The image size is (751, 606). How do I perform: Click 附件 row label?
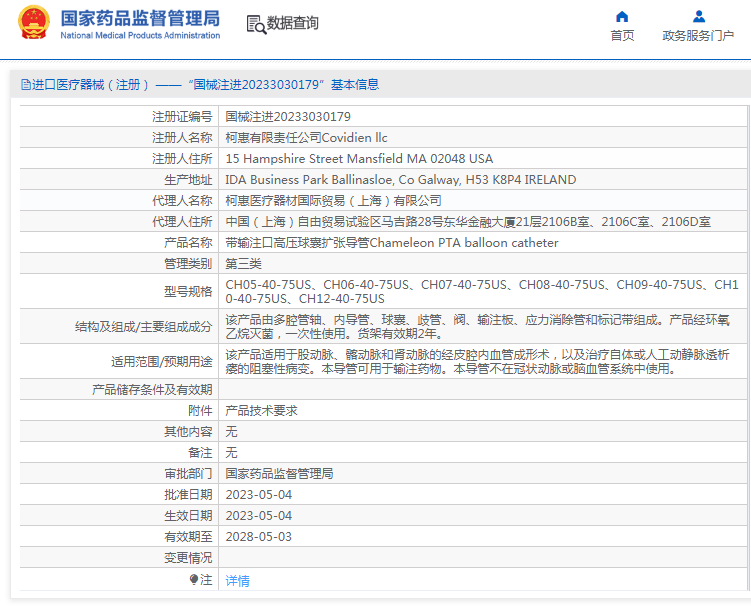pyautogui.click(x=200, y=411)
